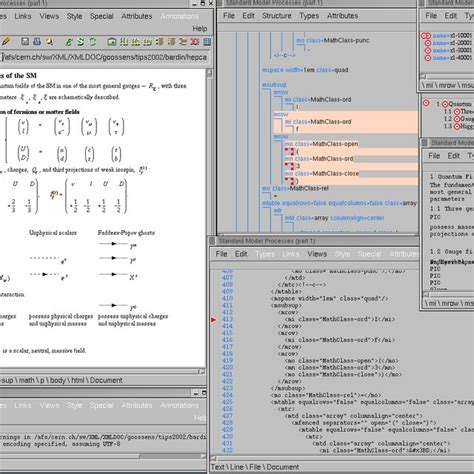Click source line number 424
Screen dimensions: 474x474
(227, 395)
